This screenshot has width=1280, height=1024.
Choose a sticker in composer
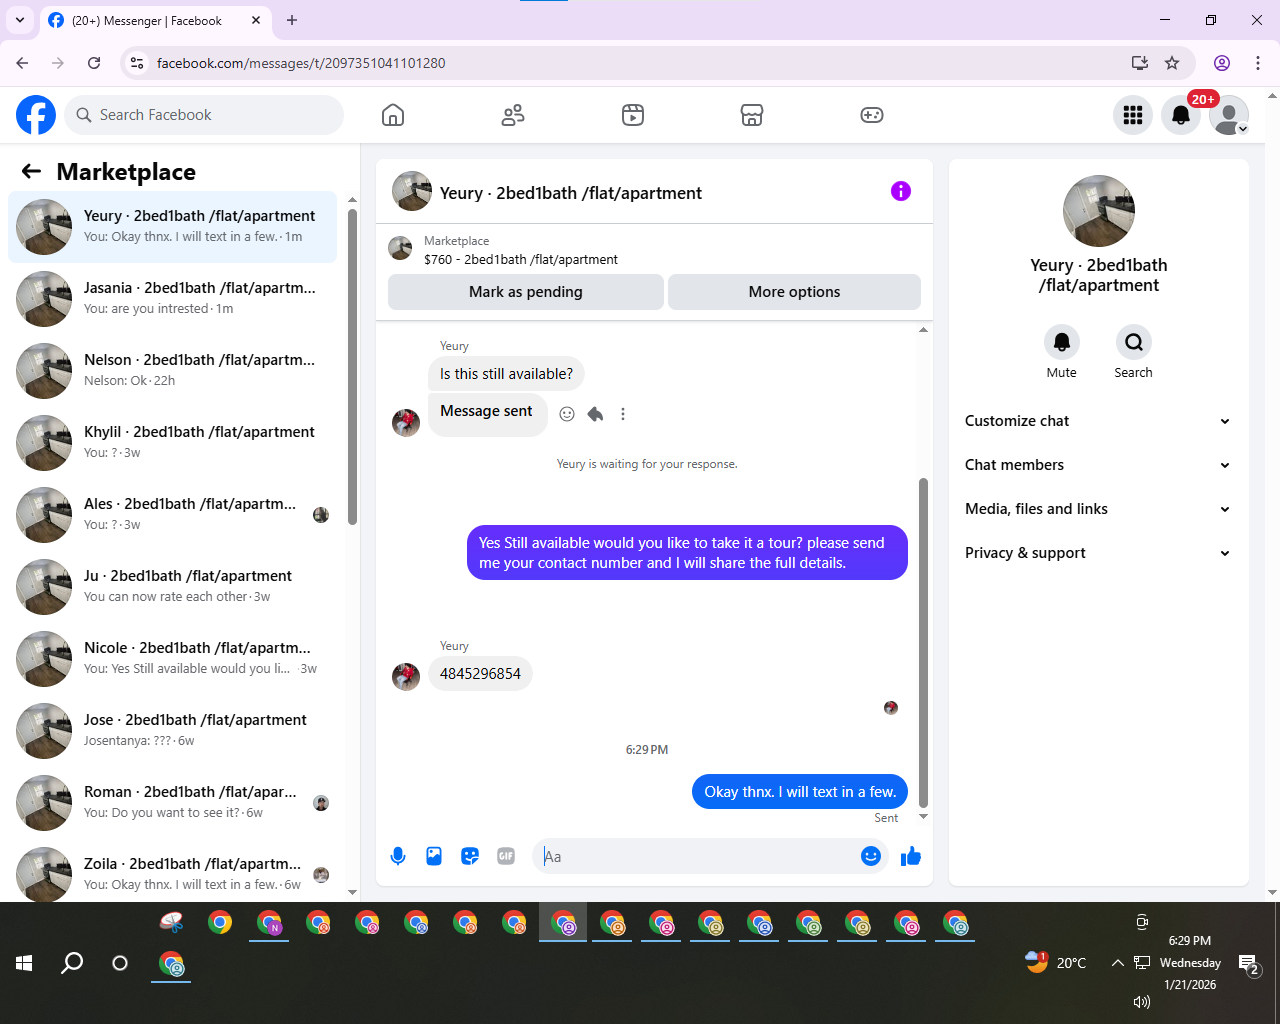pos(470,856)
